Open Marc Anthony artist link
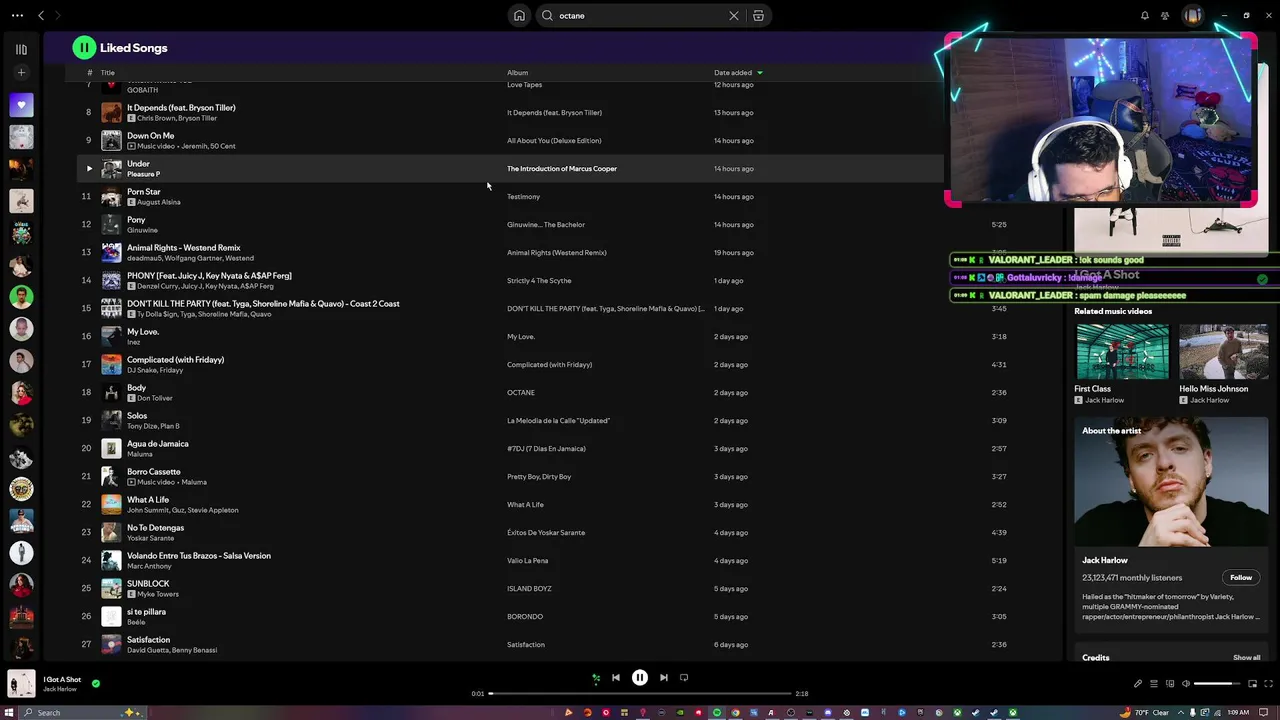The height and width of the screenshot is (720, 1280). (150, 566)
